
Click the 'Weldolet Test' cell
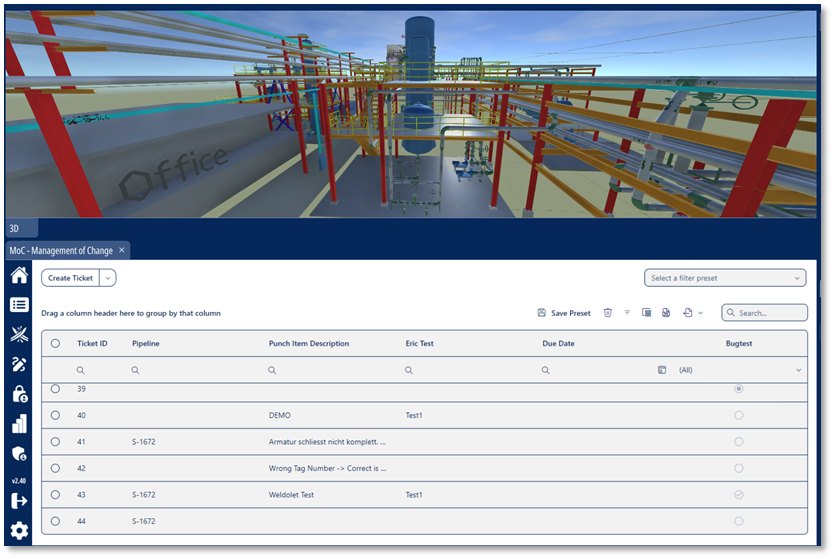(291, 495)
